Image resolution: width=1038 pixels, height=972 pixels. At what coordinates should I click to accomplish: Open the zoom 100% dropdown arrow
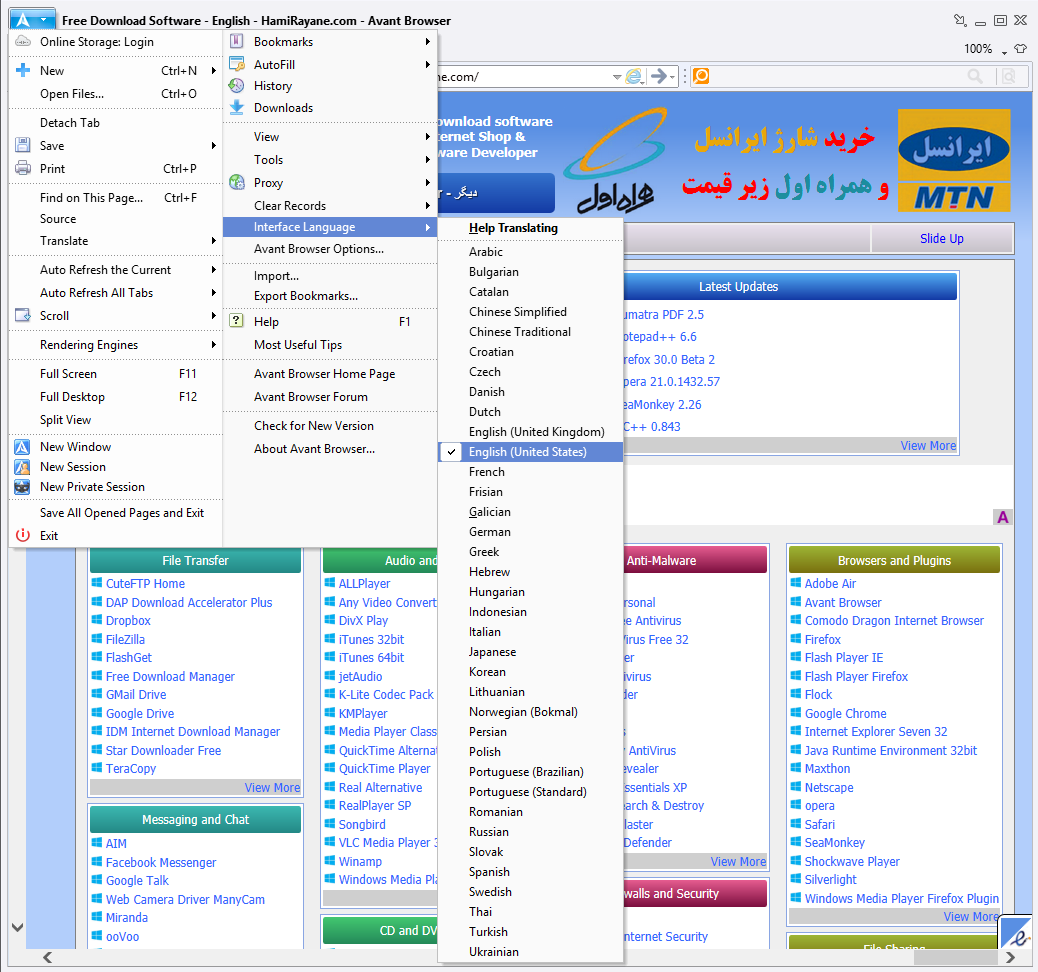pyautogui.click(x=1002, y=50)
